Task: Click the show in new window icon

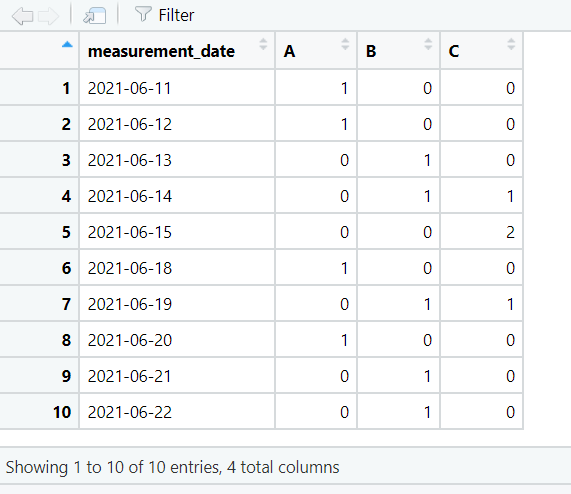Action: pos(95,16)
